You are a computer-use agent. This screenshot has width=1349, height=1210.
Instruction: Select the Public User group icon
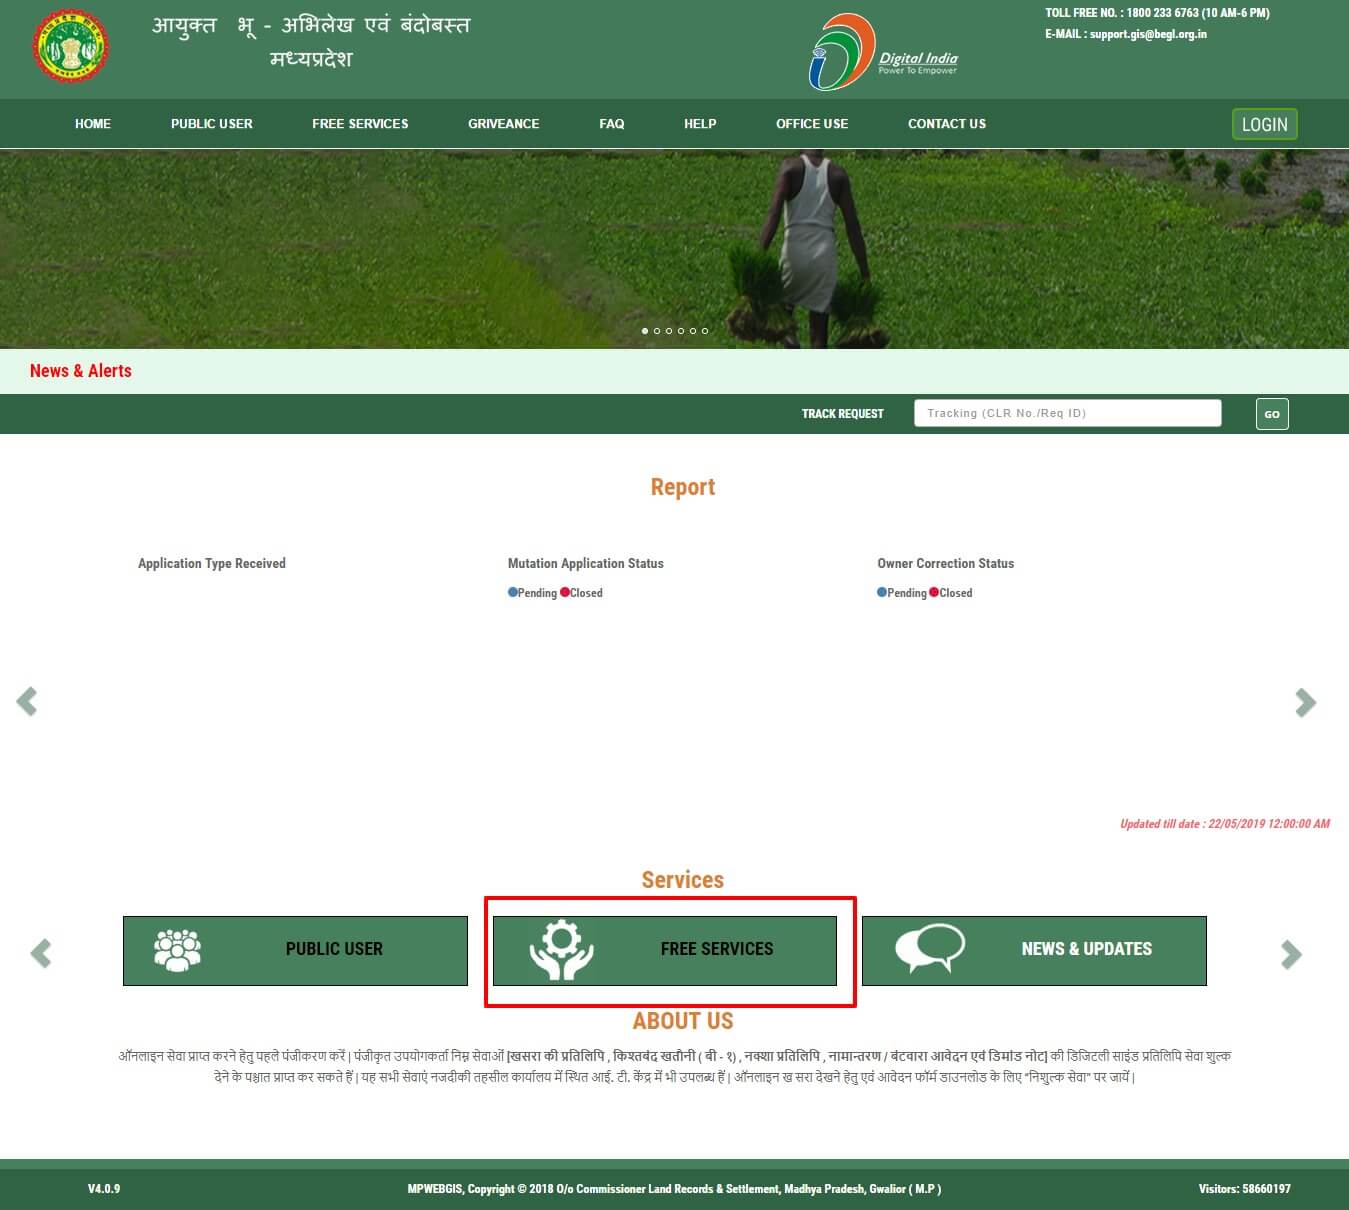click(176, 949)
